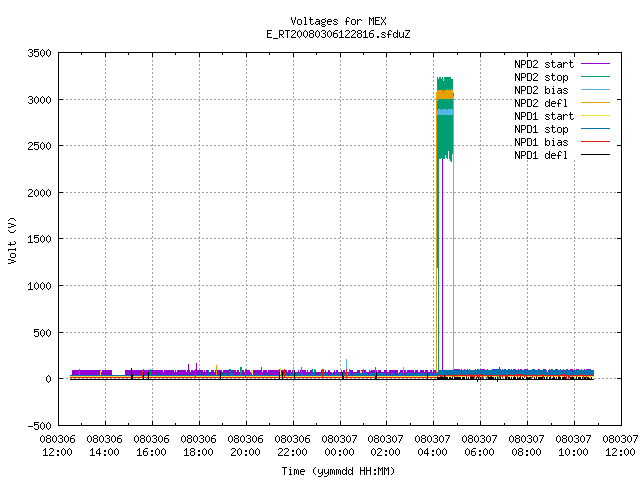Image resolution: width=640 pixels, height=480 pixels.
Task: Click the 'NPD2 start' legend label
Action: (x=544, y=64)
